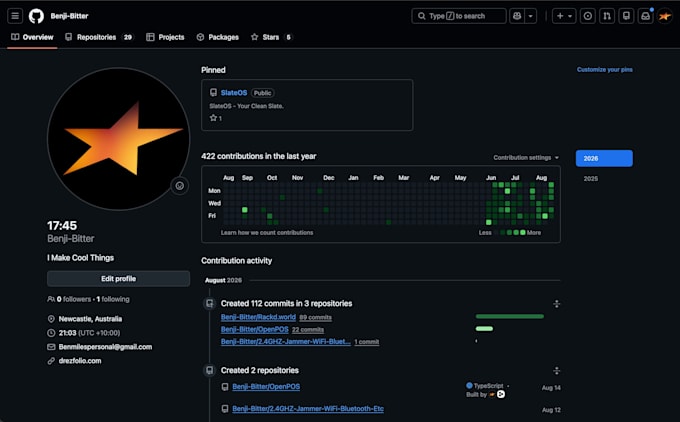
Task: Open Customize your pins link
Action: [605, 69]
